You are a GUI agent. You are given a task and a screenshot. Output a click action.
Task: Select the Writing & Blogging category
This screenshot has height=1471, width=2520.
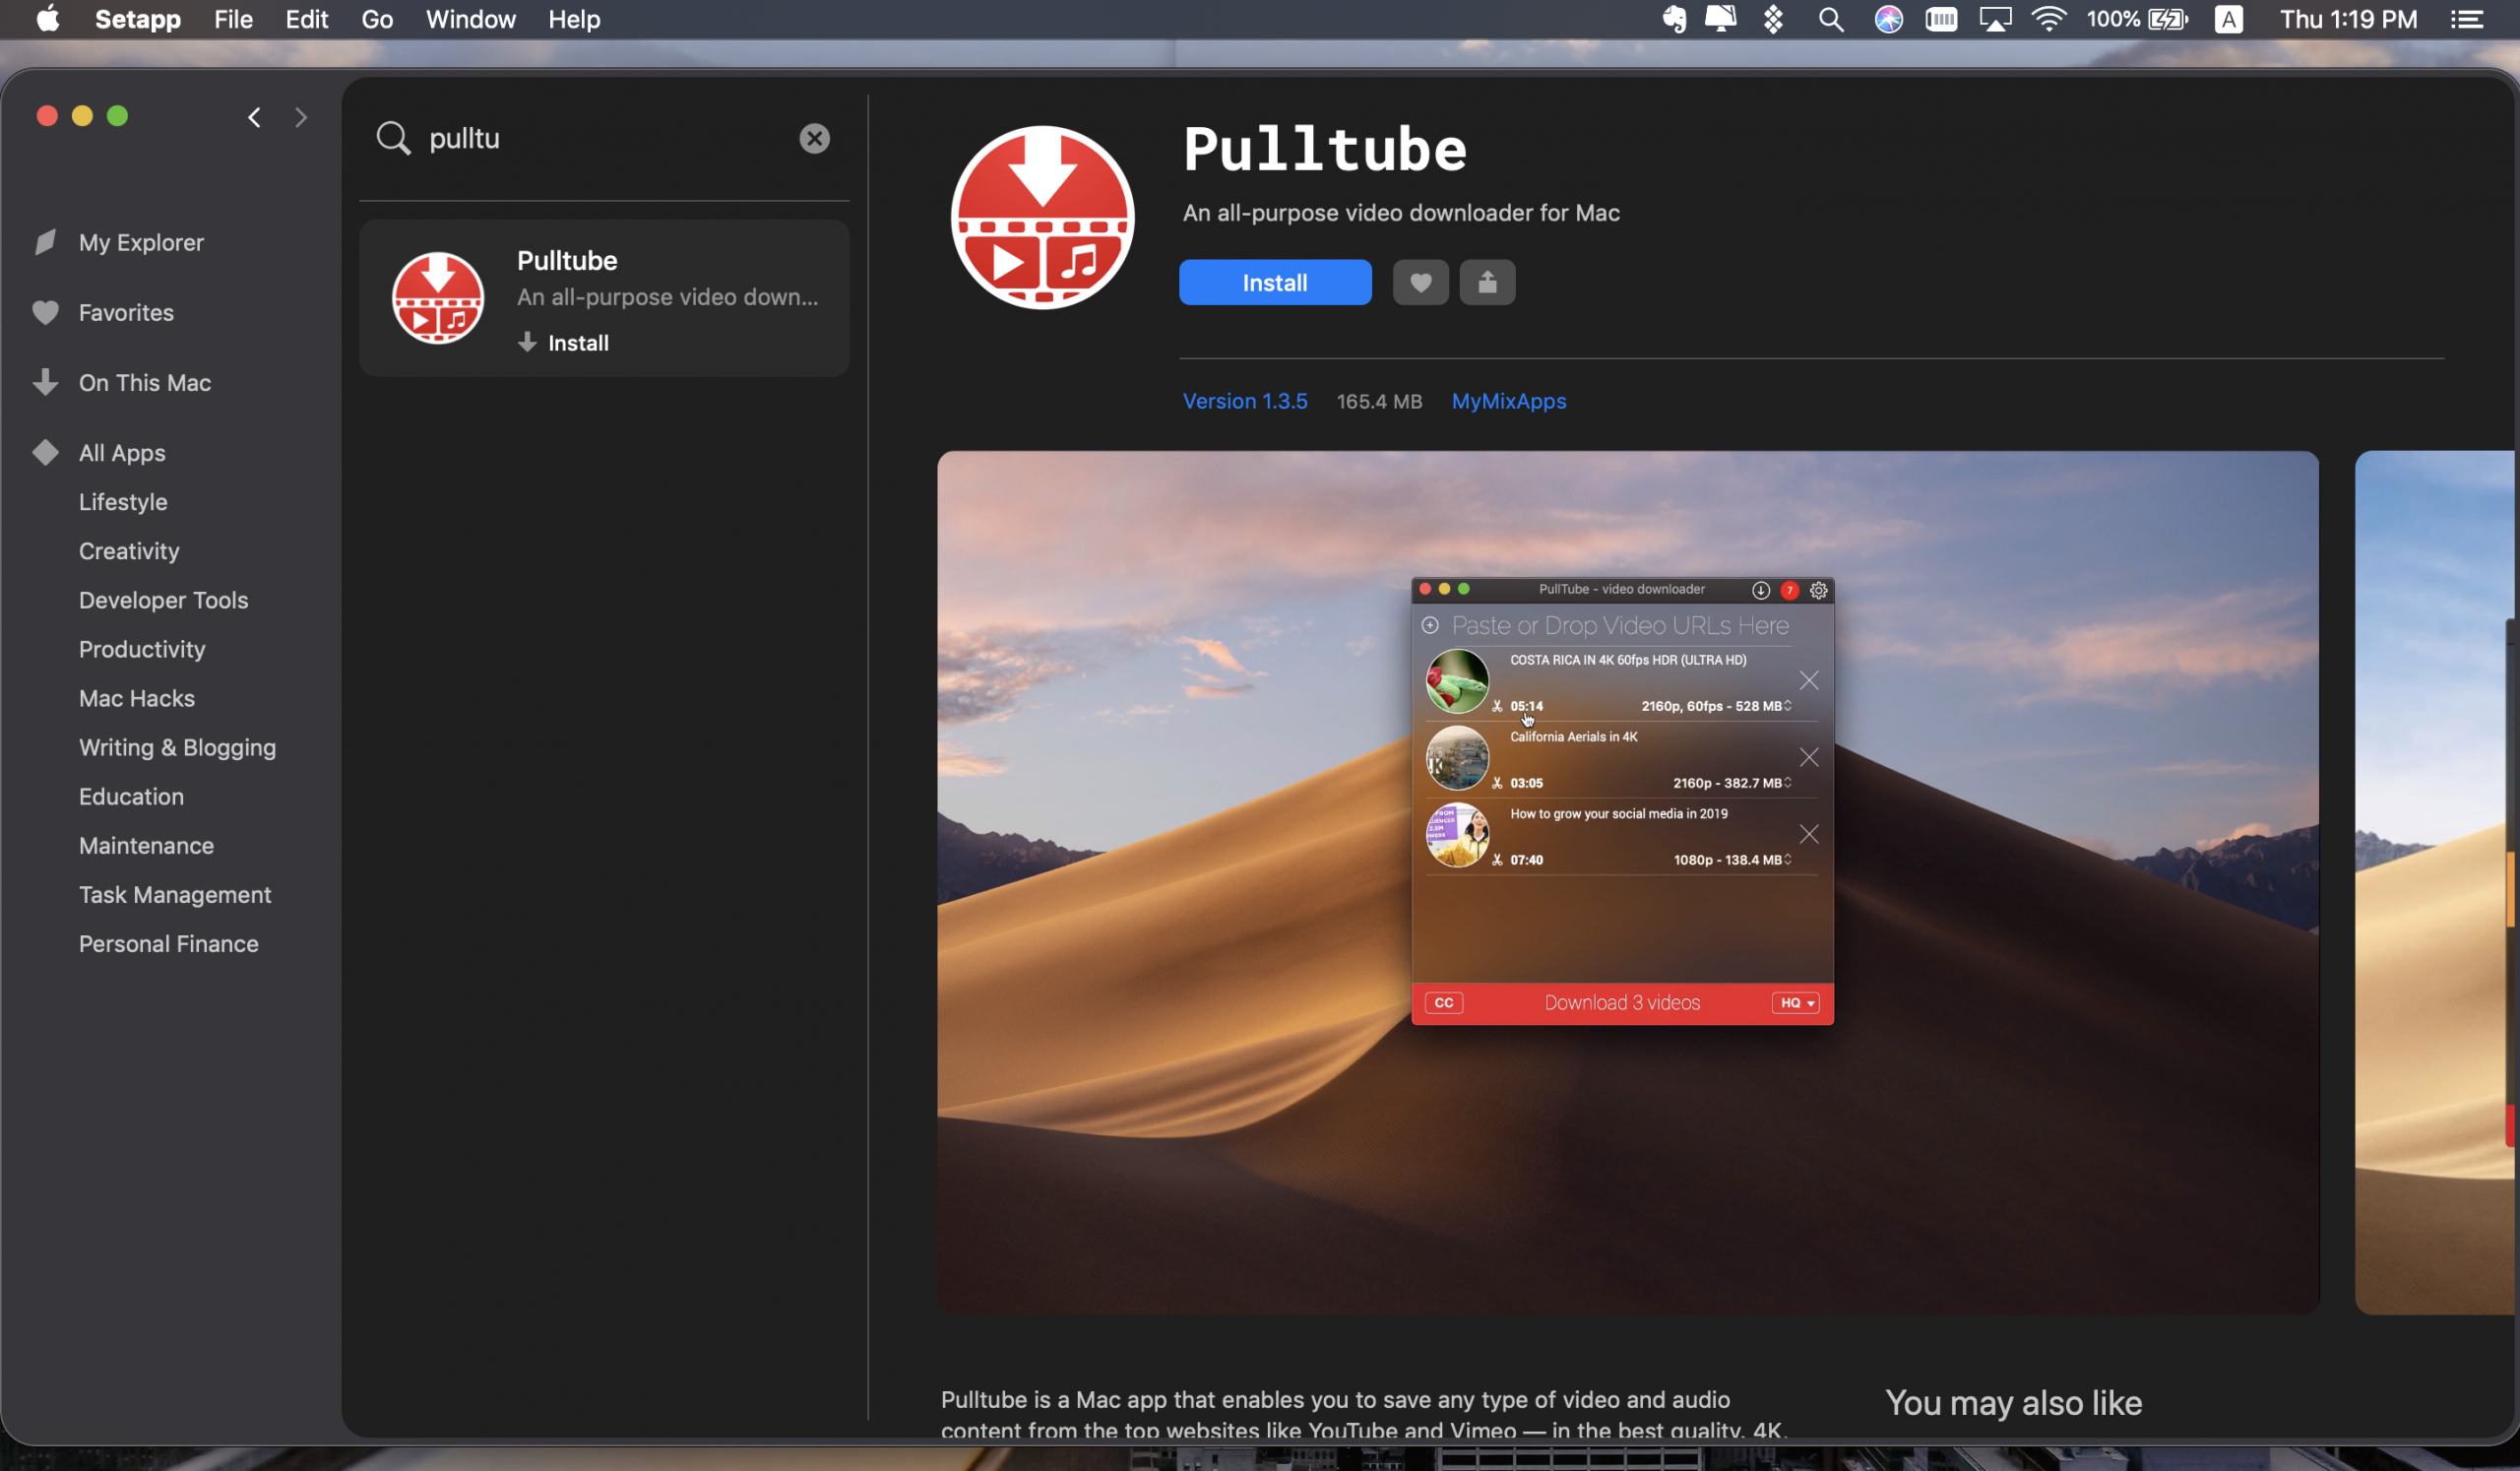(x=177, y=746)
